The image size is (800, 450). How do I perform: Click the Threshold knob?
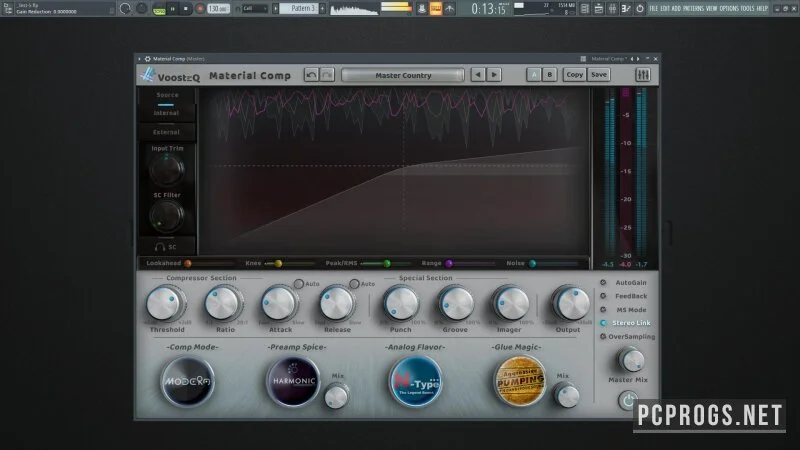pos(164,304)
